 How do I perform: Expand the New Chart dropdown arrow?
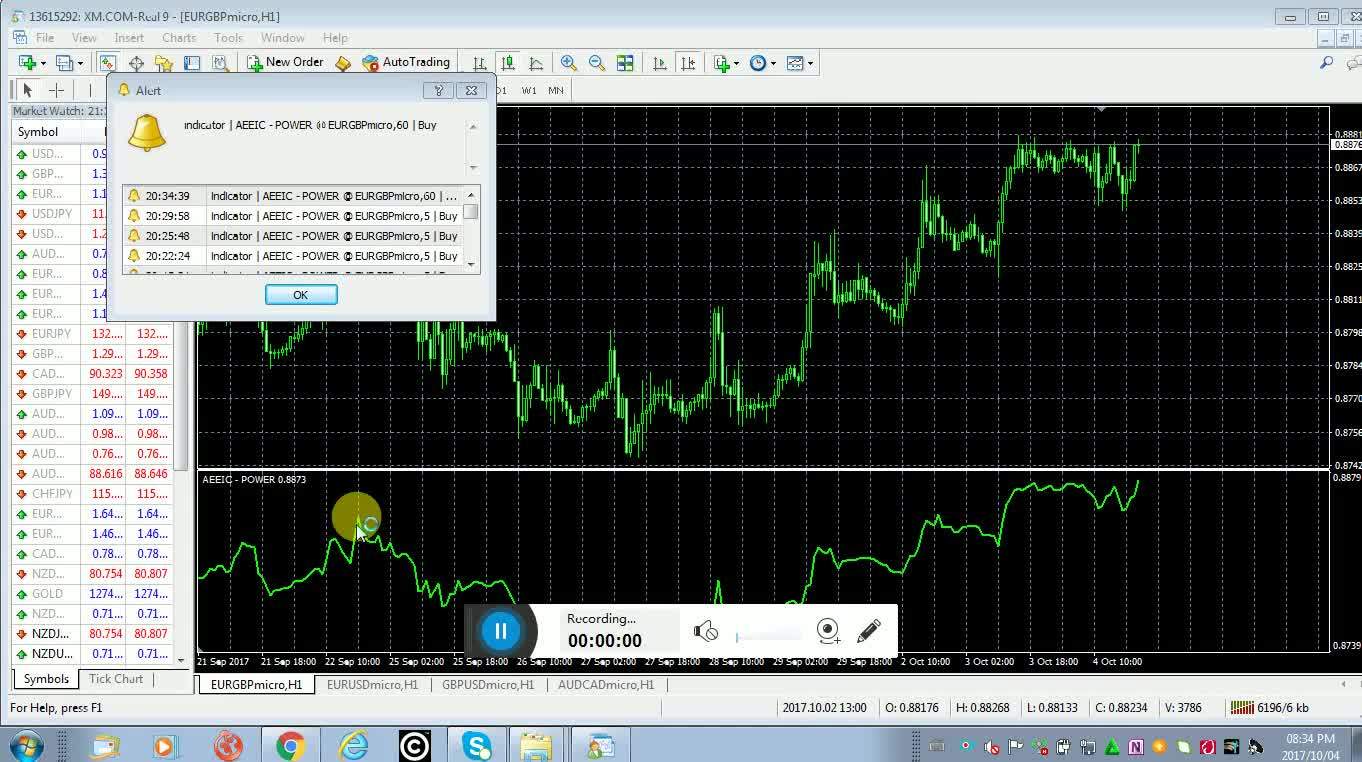point(43,63)
